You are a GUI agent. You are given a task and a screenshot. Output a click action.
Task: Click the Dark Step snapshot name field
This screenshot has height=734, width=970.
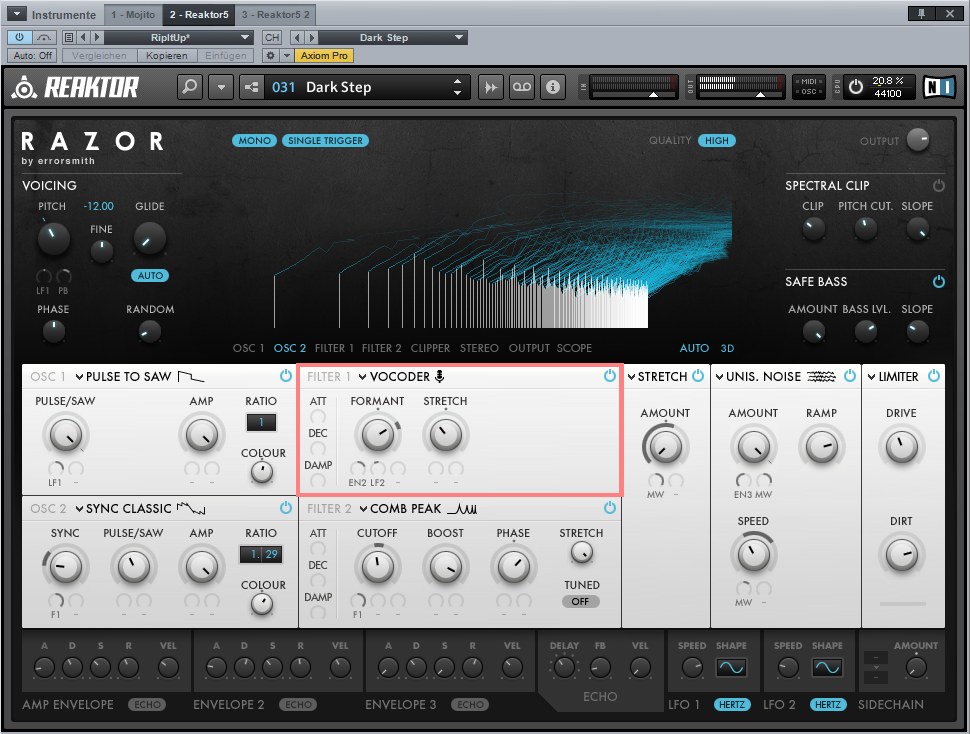point(367,87)
